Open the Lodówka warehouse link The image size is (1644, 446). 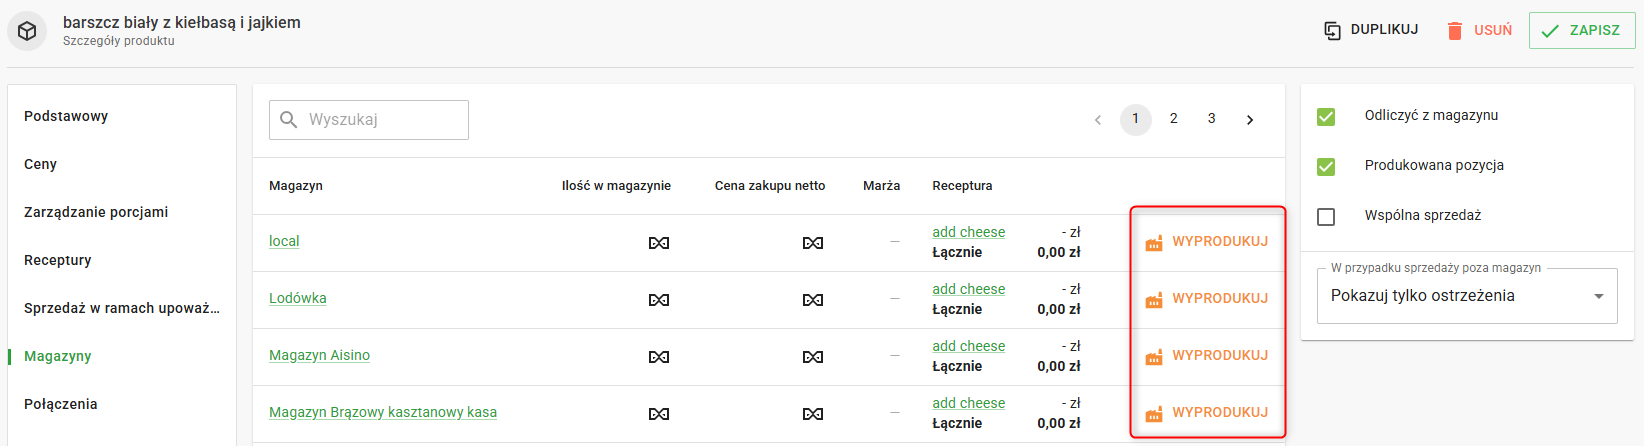pos(298,298)
